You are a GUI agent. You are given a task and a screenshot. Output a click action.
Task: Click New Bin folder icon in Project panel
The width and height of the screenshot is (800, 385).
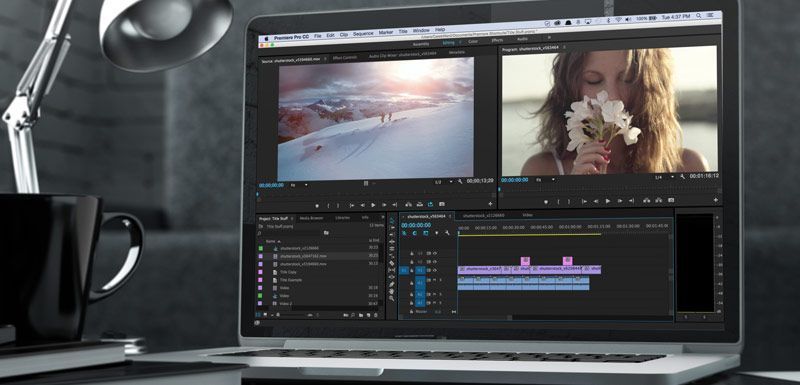coord(361,315)
